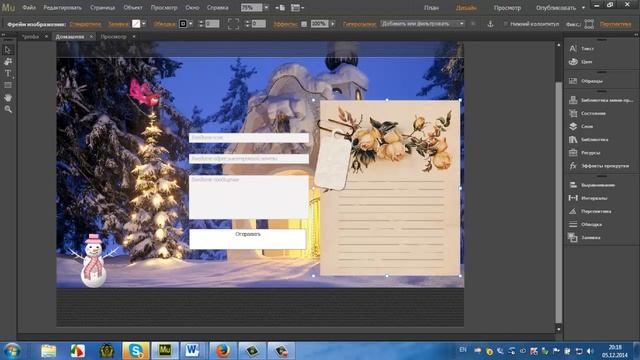
Task: Click the stroke weight stepper arrows
Action: 200,24
